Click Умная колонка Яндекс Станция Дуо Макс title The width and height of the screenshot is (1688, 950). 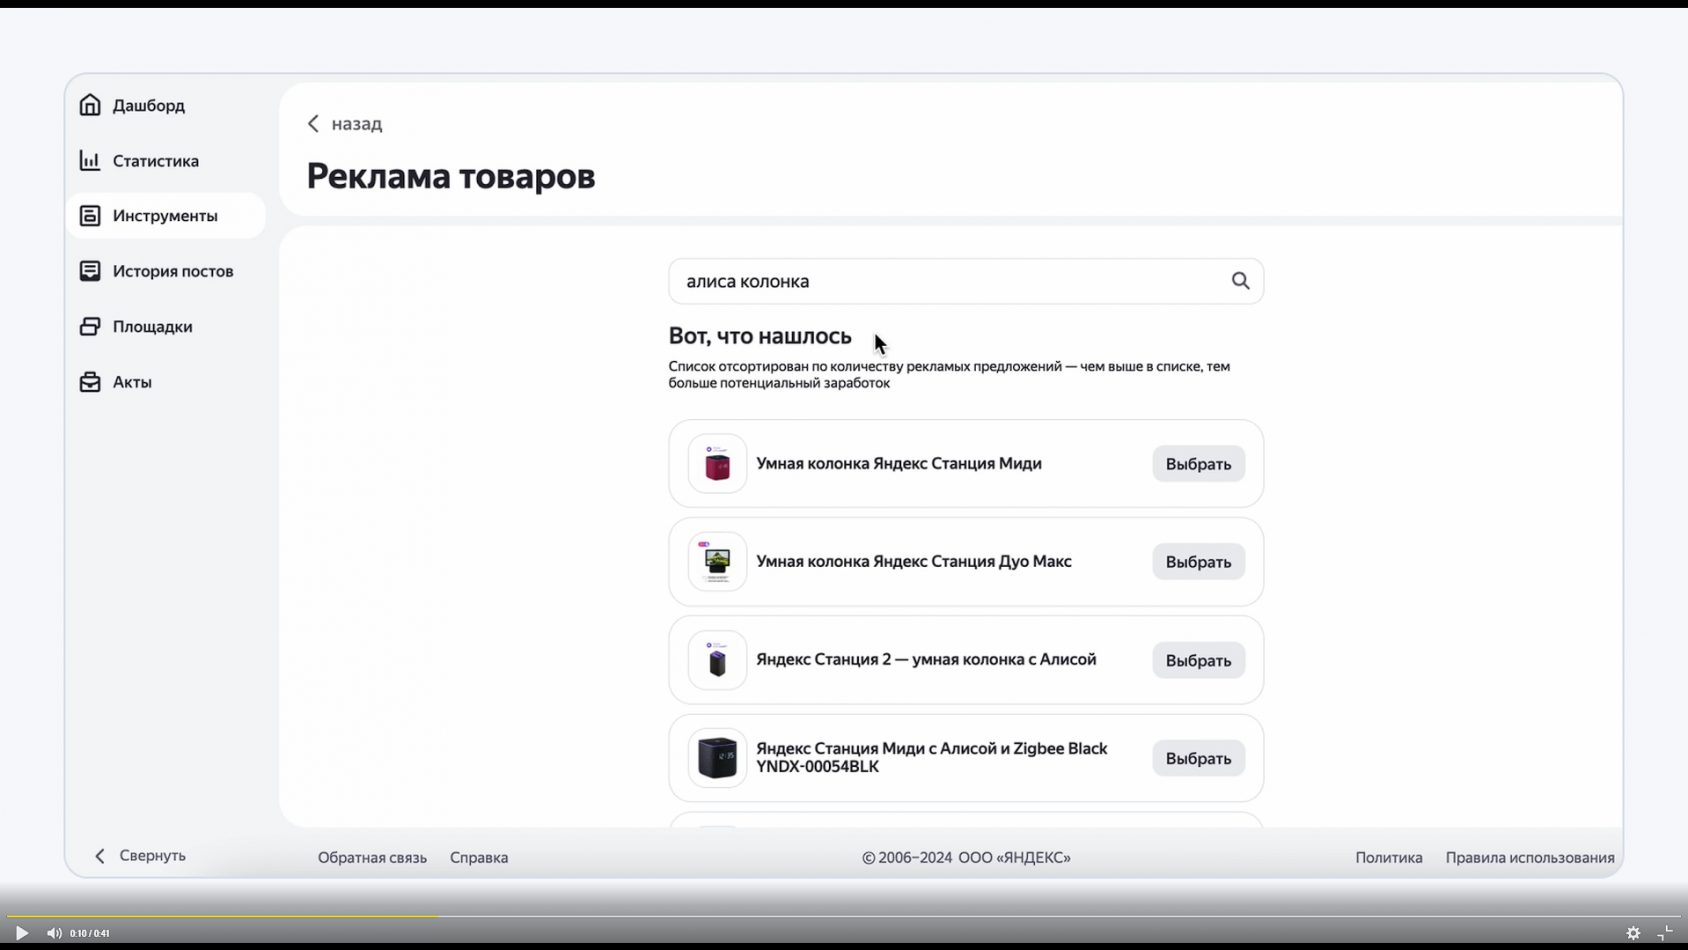(x=914, y=562)
